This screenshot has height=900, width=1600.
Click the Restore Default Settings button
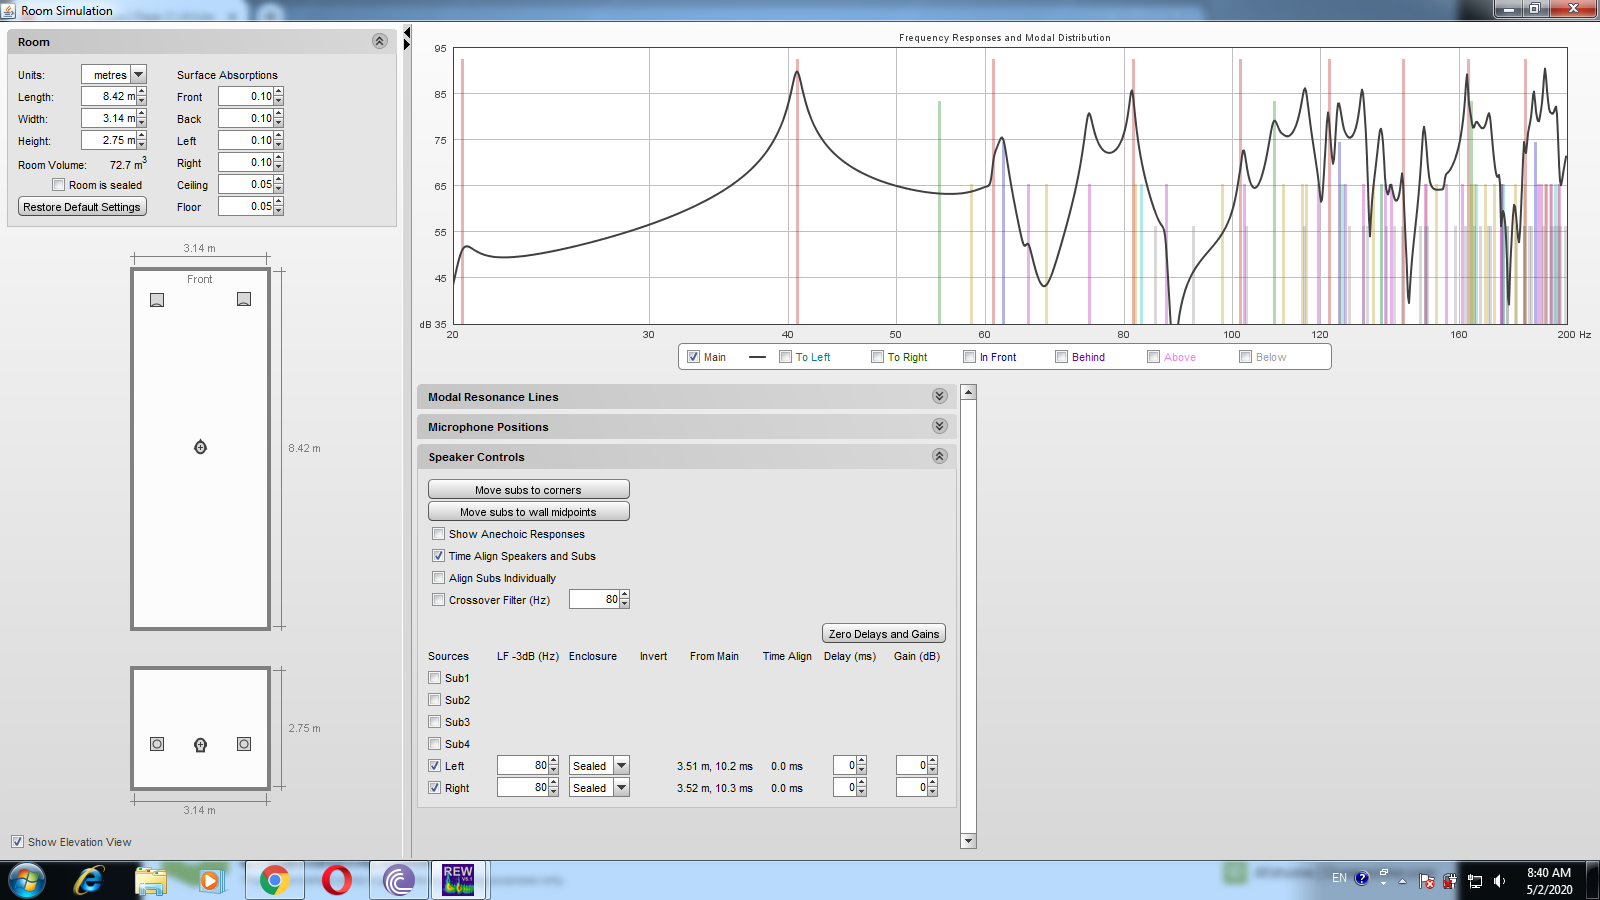tap(82, 207)
